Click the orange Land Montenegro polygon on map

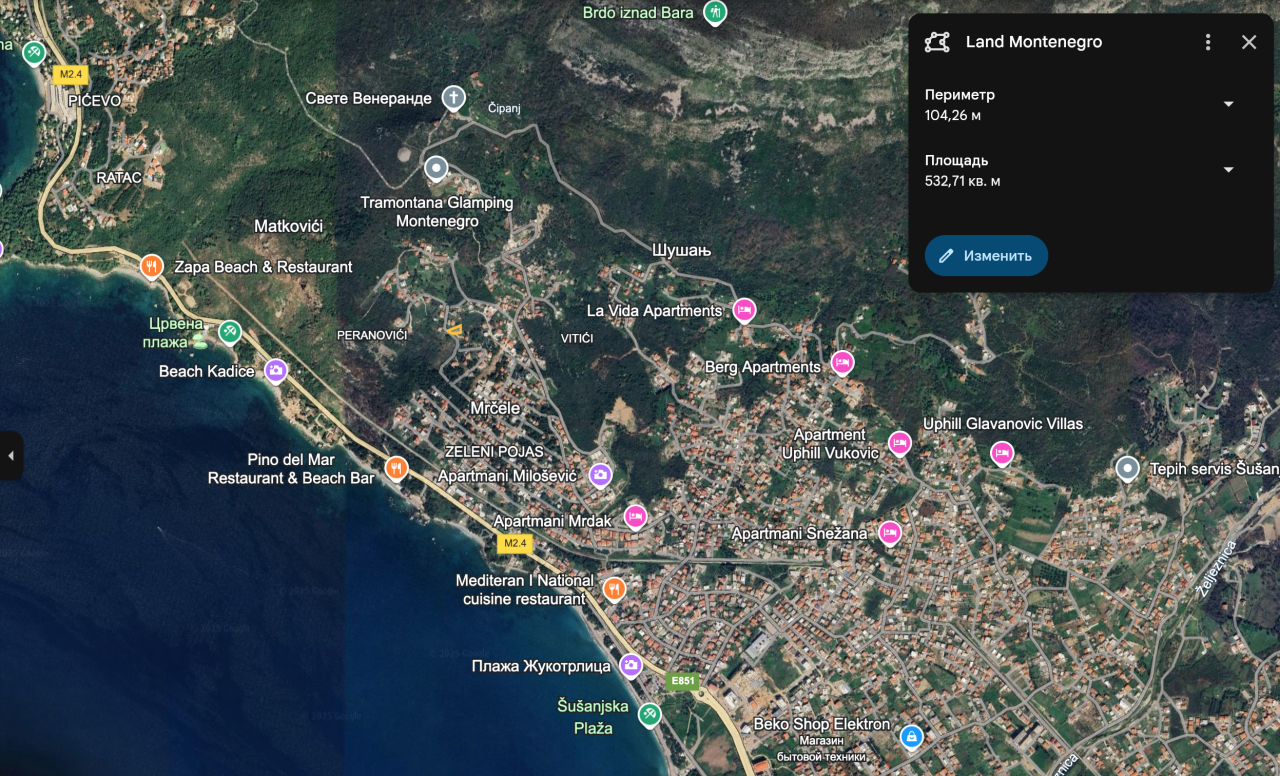[x=455, y=329]
